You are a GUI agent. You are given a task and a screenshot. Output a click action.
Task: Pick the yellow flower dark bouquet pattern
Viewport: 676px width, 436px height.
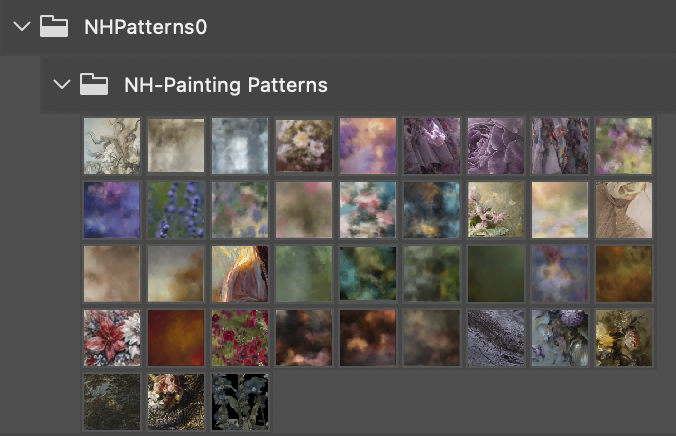pos(624,338)
